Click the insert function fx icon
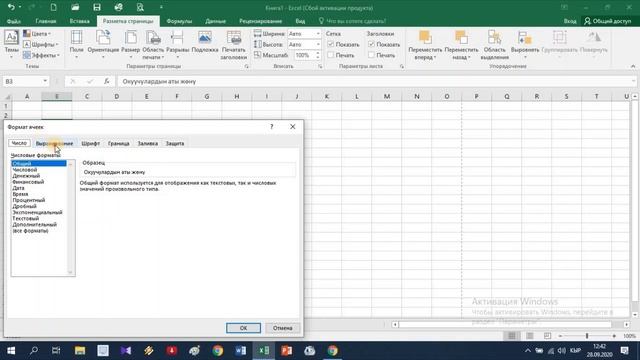 coord(107,81)
